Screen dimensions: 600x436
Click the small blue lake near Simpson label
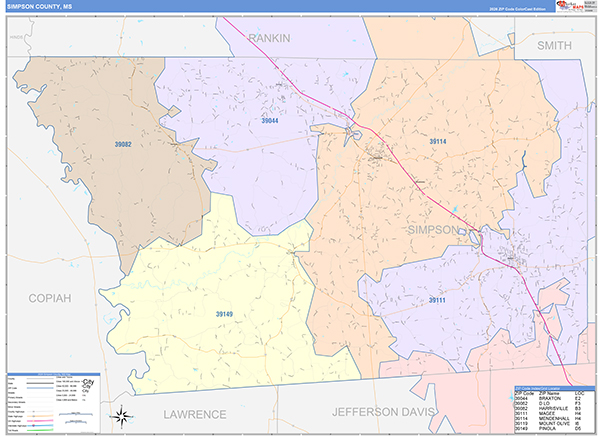point(455,209)
